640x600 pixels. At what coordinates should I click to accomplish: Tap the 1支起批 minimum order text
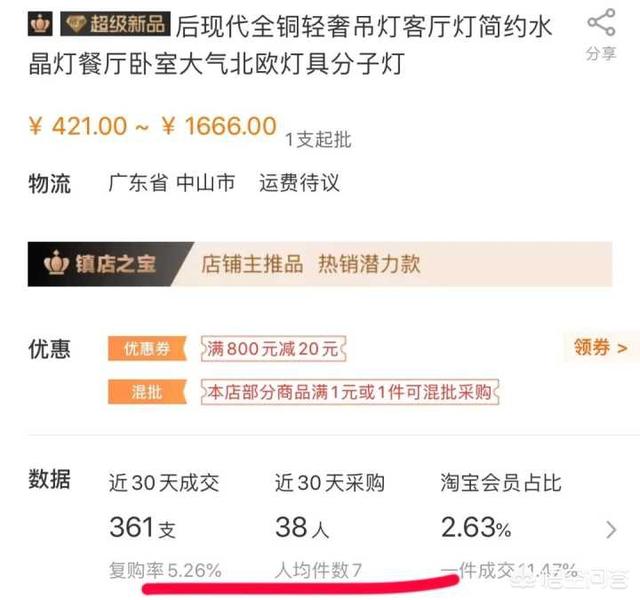318,140
